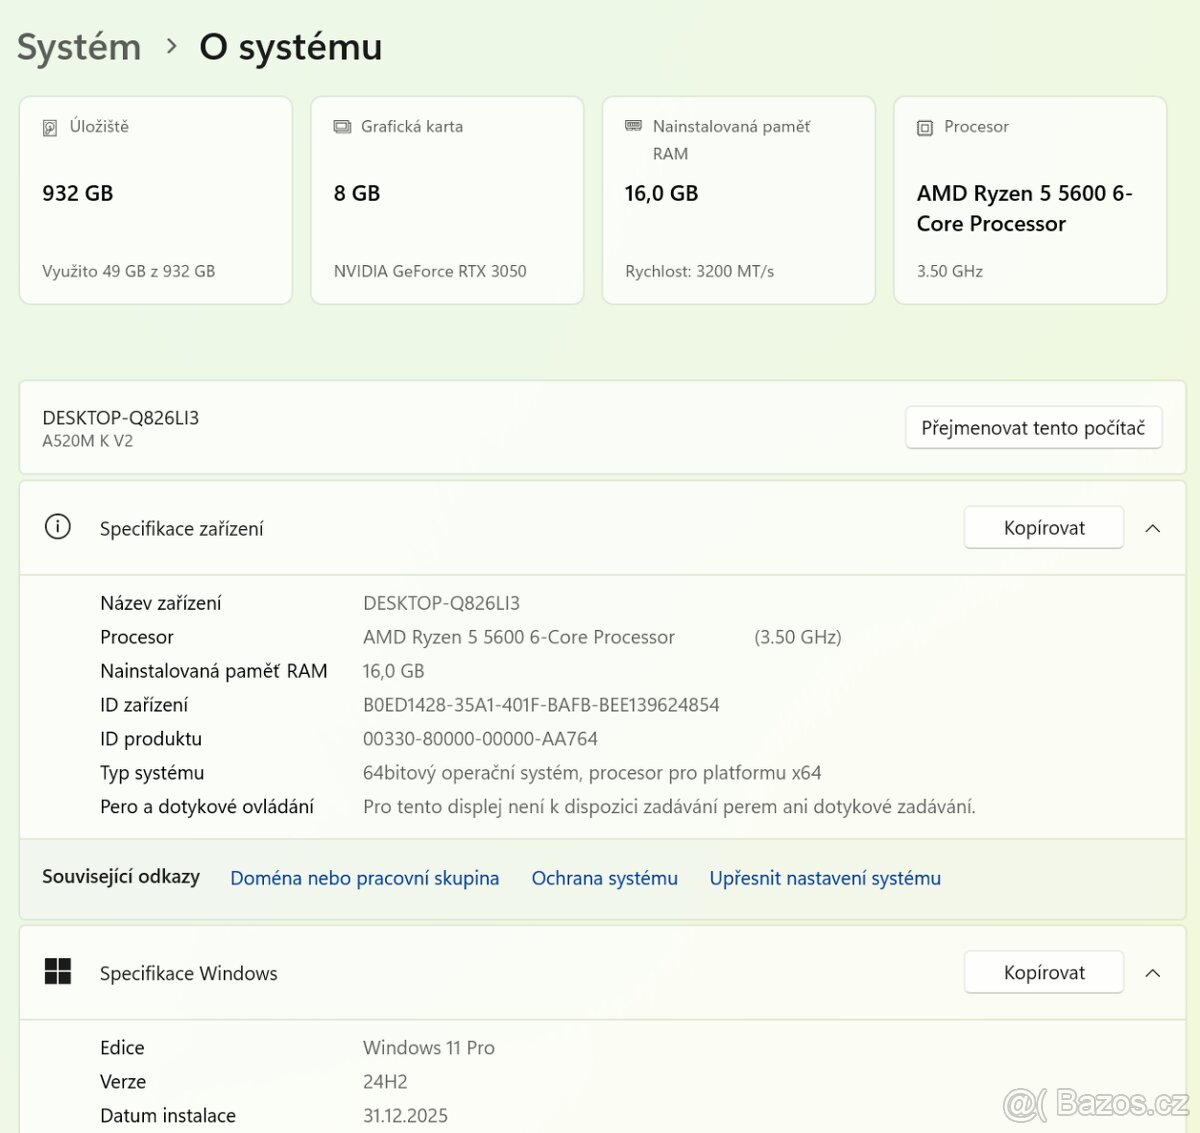Click the Systém breadcrumb item

[78, 46]
